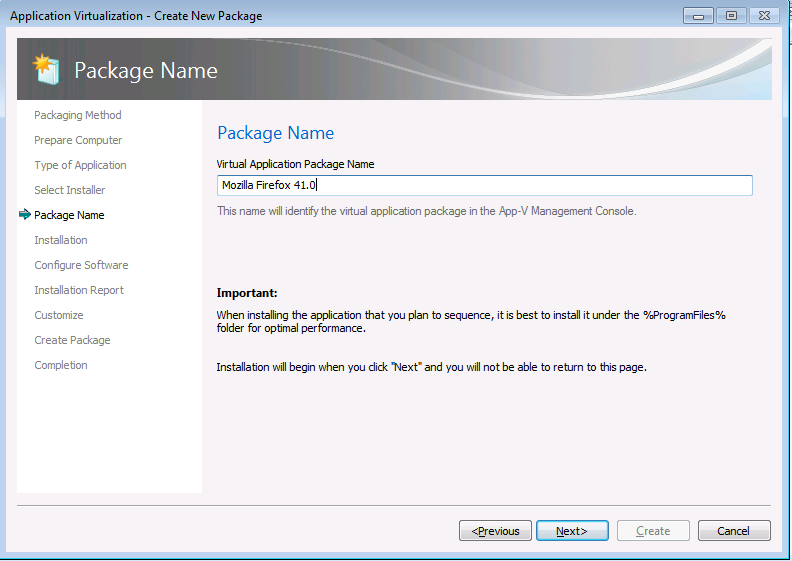Open the Type of Application step
The image size is (792, 561).
(x=80, y=165)
